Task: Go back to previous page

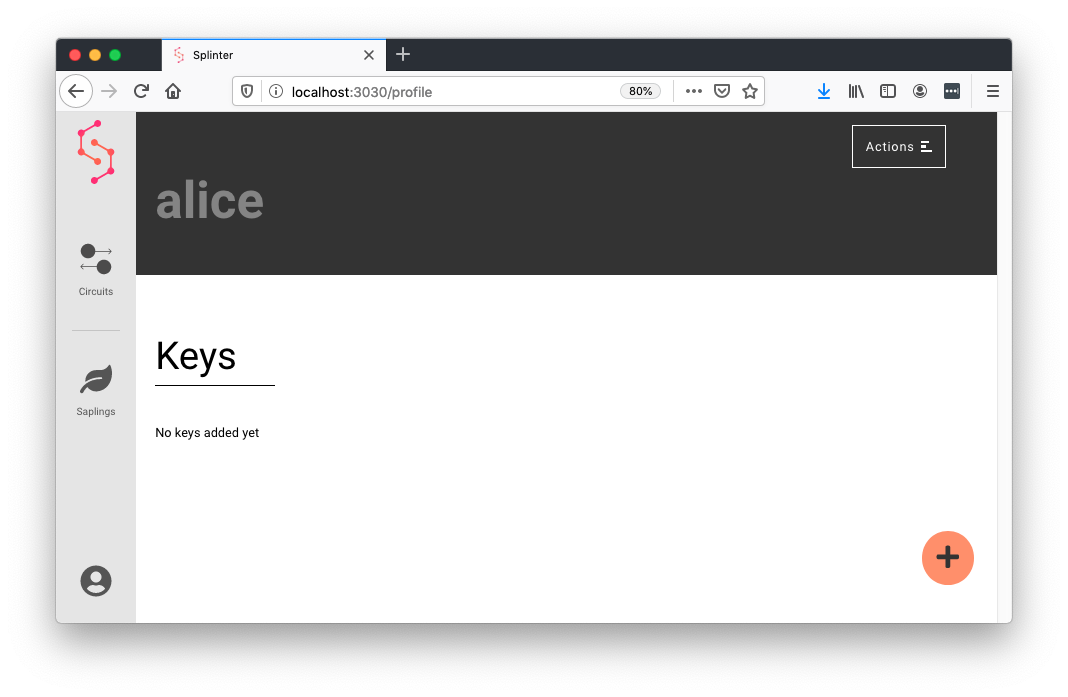Action: coord(76,91)
